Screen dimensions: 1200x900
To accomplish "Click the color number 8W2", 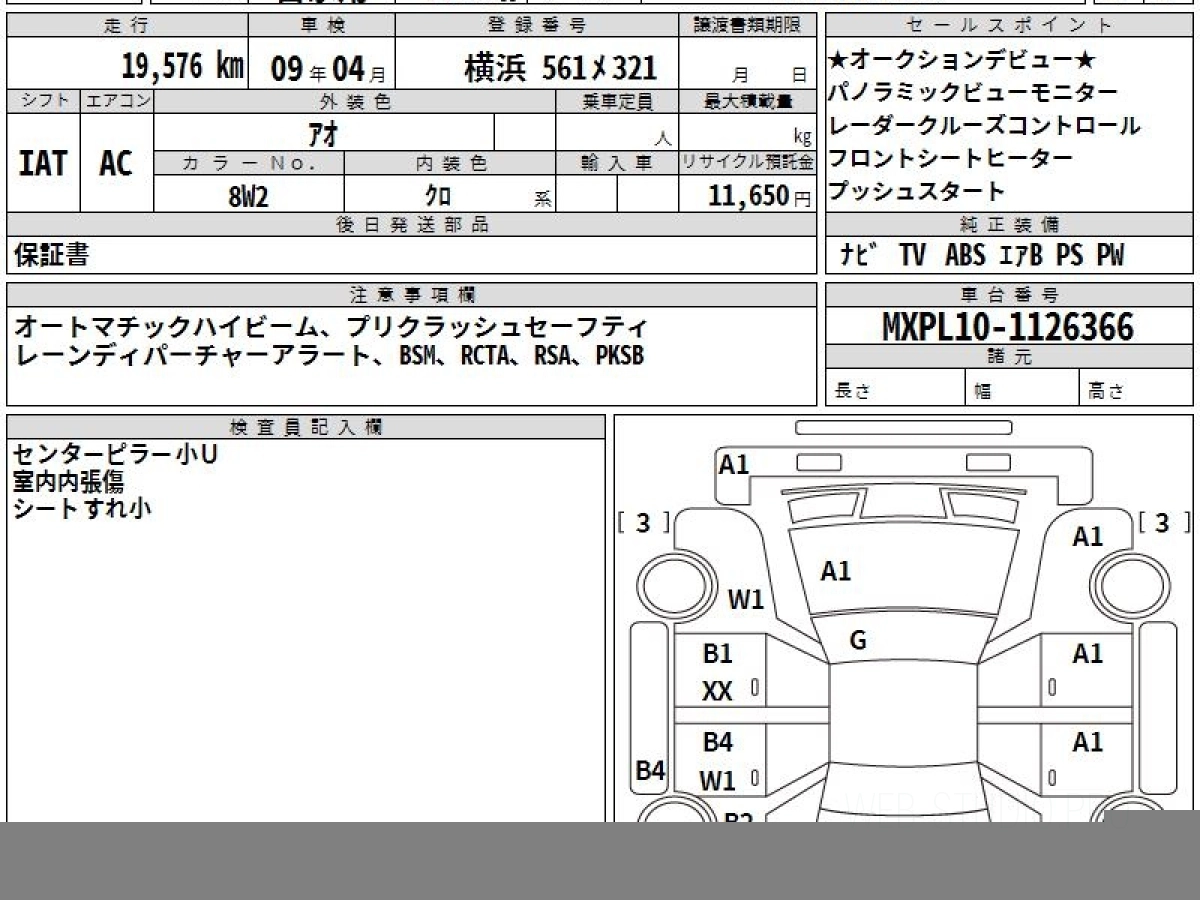I will pyautogui.click(x=248, y=197).
